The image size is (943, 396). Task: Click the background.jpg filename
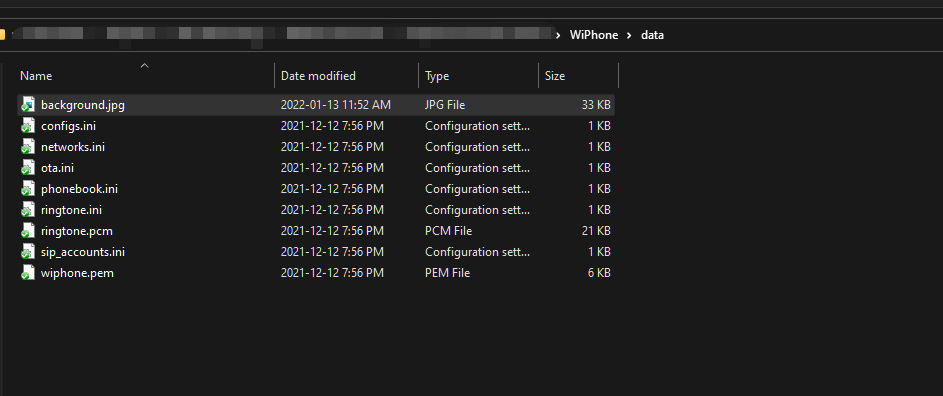(83, 105)
